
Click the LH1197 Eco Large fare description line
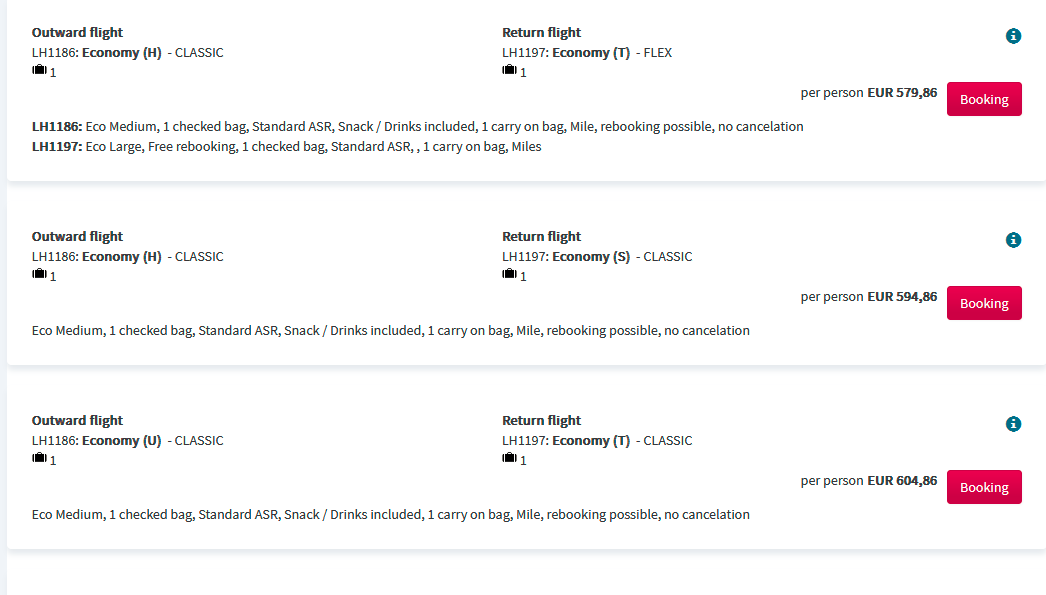click(287, 147)
